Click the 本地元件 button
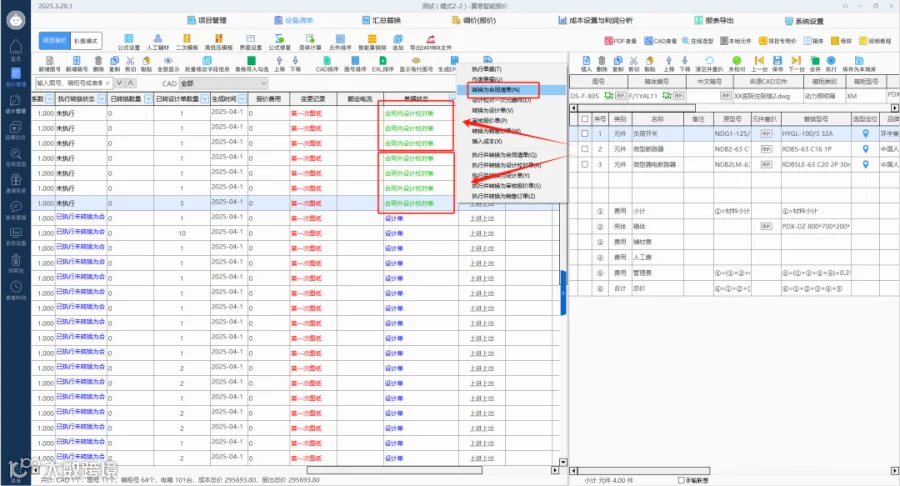The image size is (900, 486). click(x=736, y=41)
